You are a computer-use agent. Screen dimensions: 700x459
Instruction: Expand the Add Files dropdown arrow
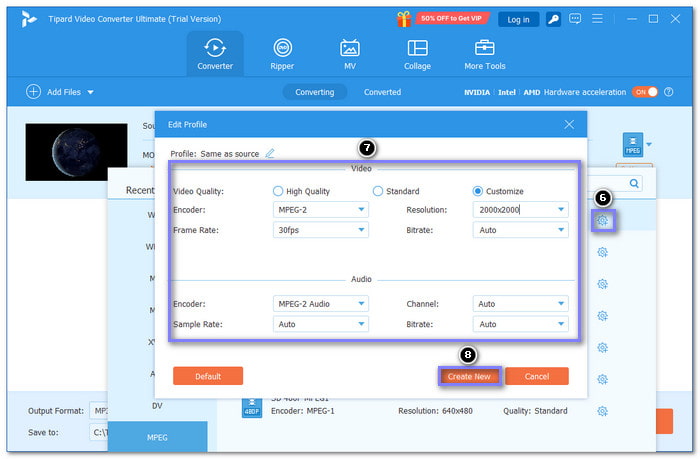pyautogui.click(x=91, y=92)
